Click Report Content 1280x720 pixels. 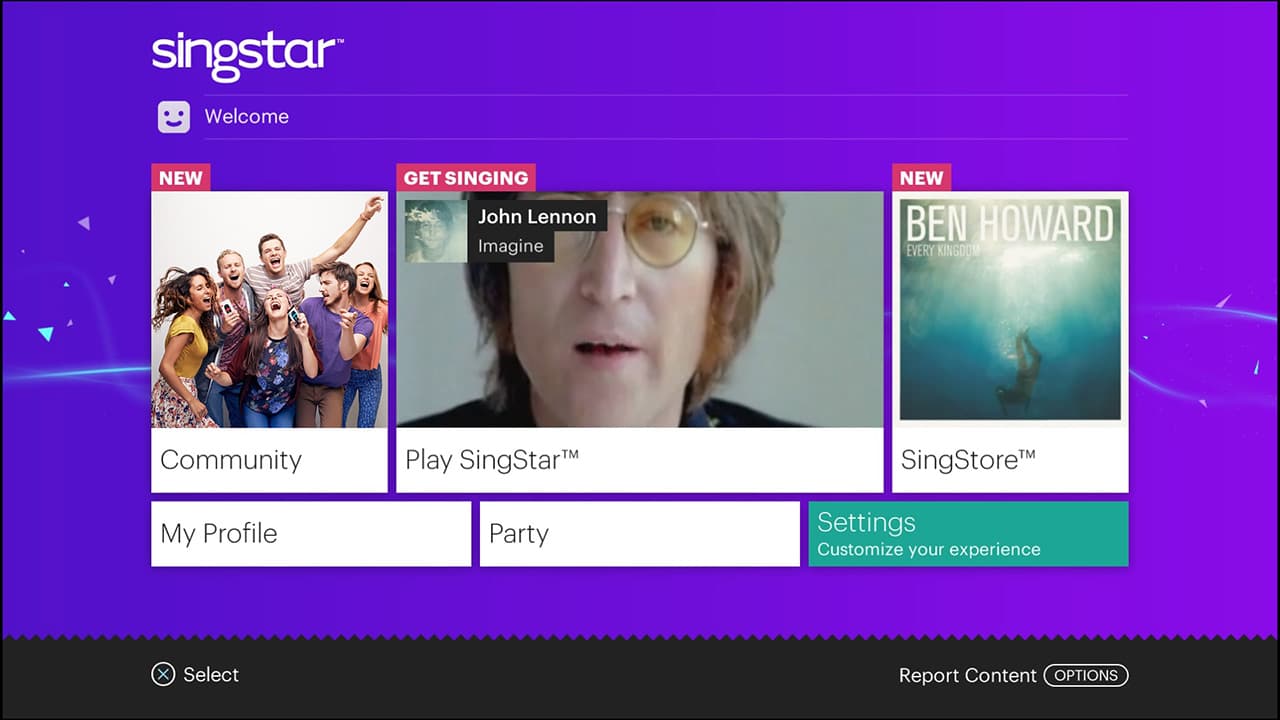point(969,675)
